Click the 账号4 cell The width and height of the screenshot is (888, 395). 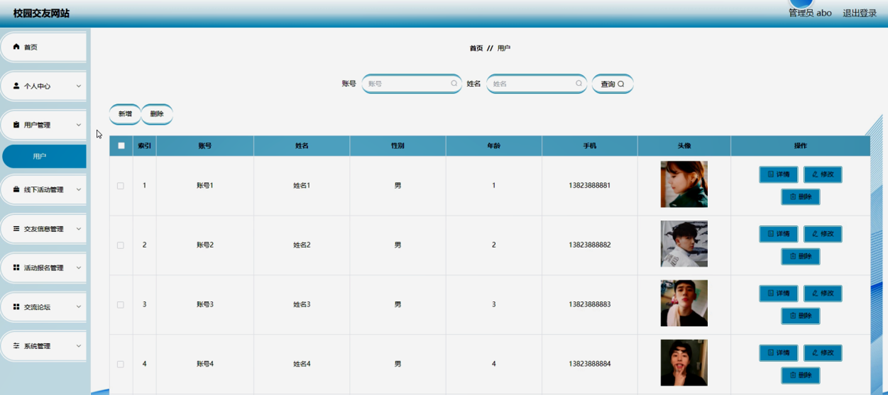point(205,364)
